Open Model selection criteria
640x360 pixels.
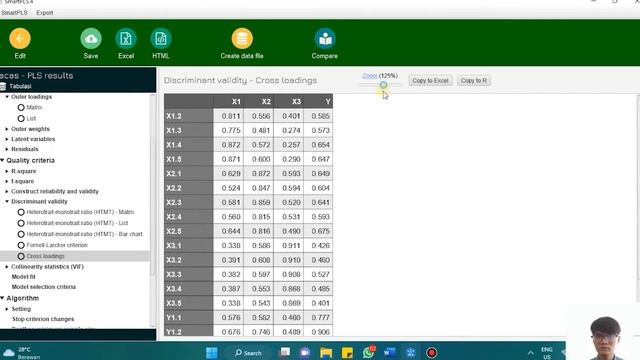tap(44, 287)
